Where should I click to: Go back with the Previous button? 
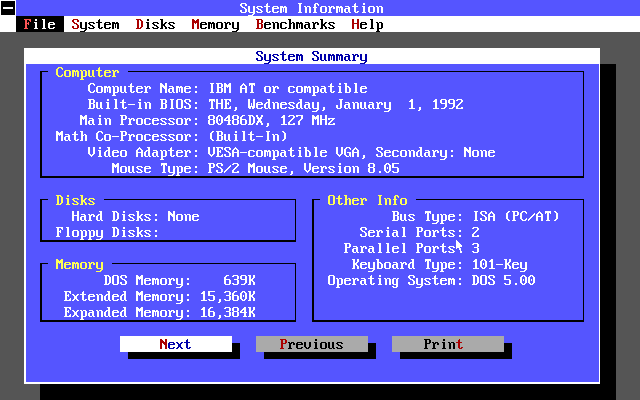[312, 344]
